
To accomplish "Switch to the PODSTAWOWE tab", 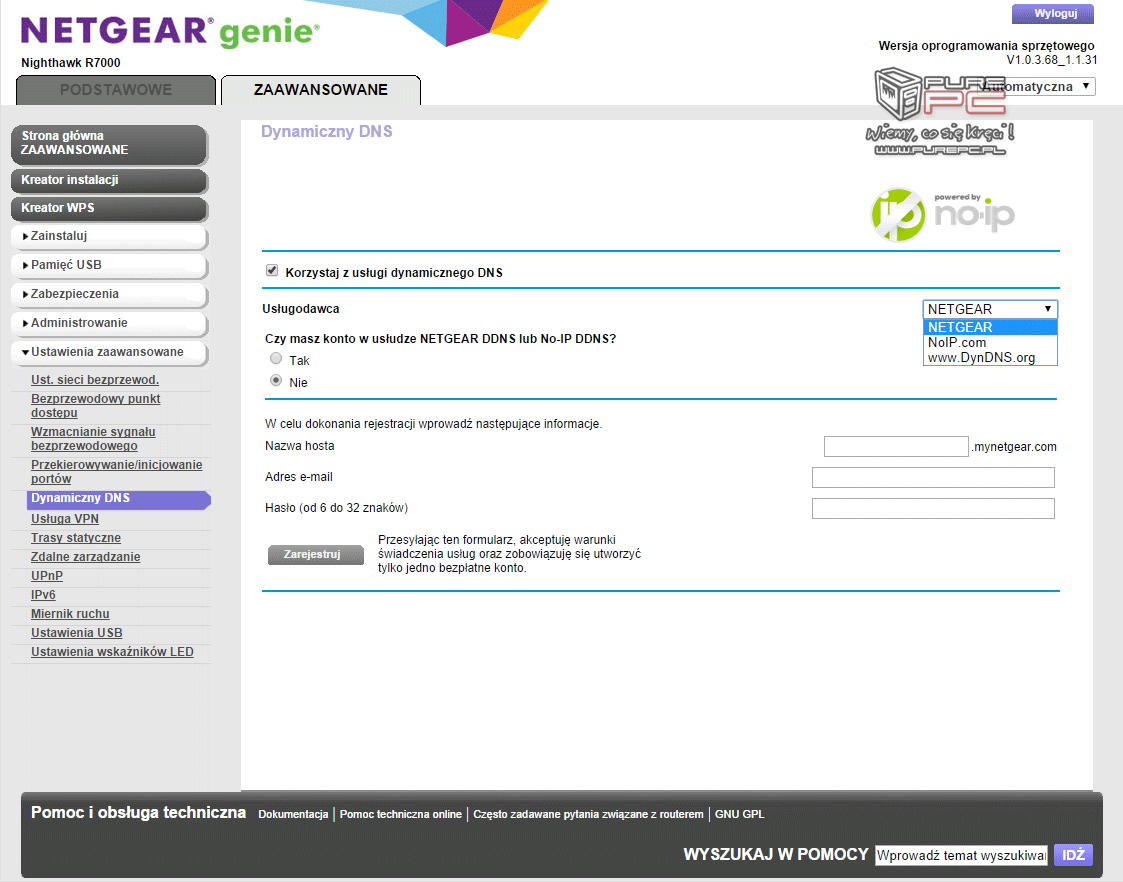I will click(x=116, y=90).
